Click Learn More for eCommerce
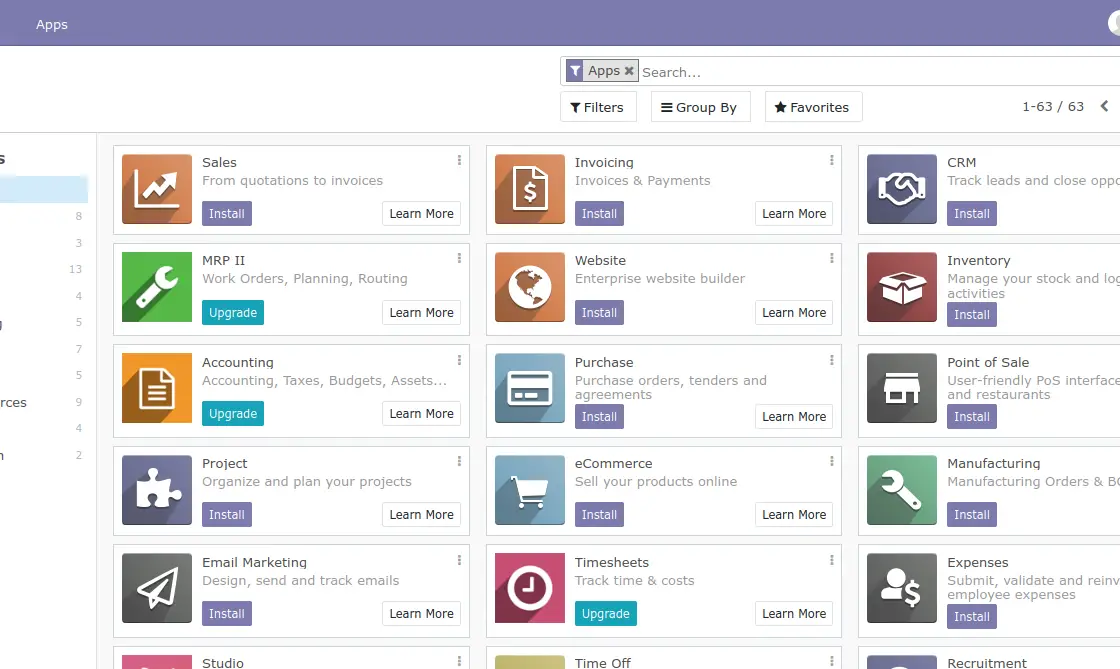1120x669 pixels. pyautogui.click(x=794, y=515)
